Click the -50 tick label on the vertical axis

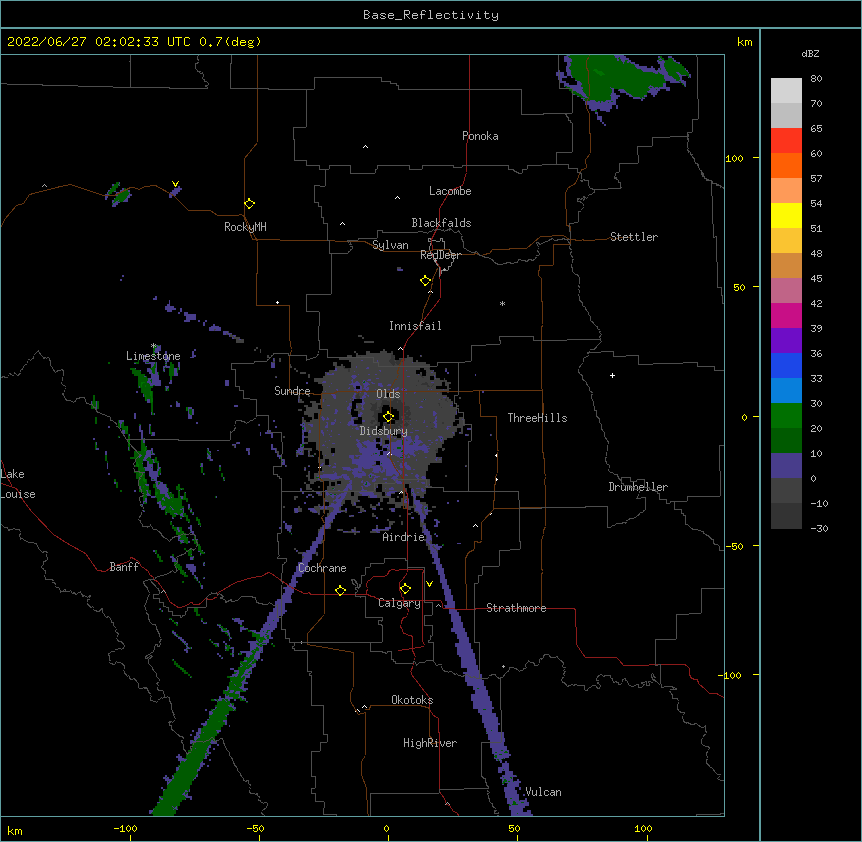pyautogui.click(x=734, y=546)
